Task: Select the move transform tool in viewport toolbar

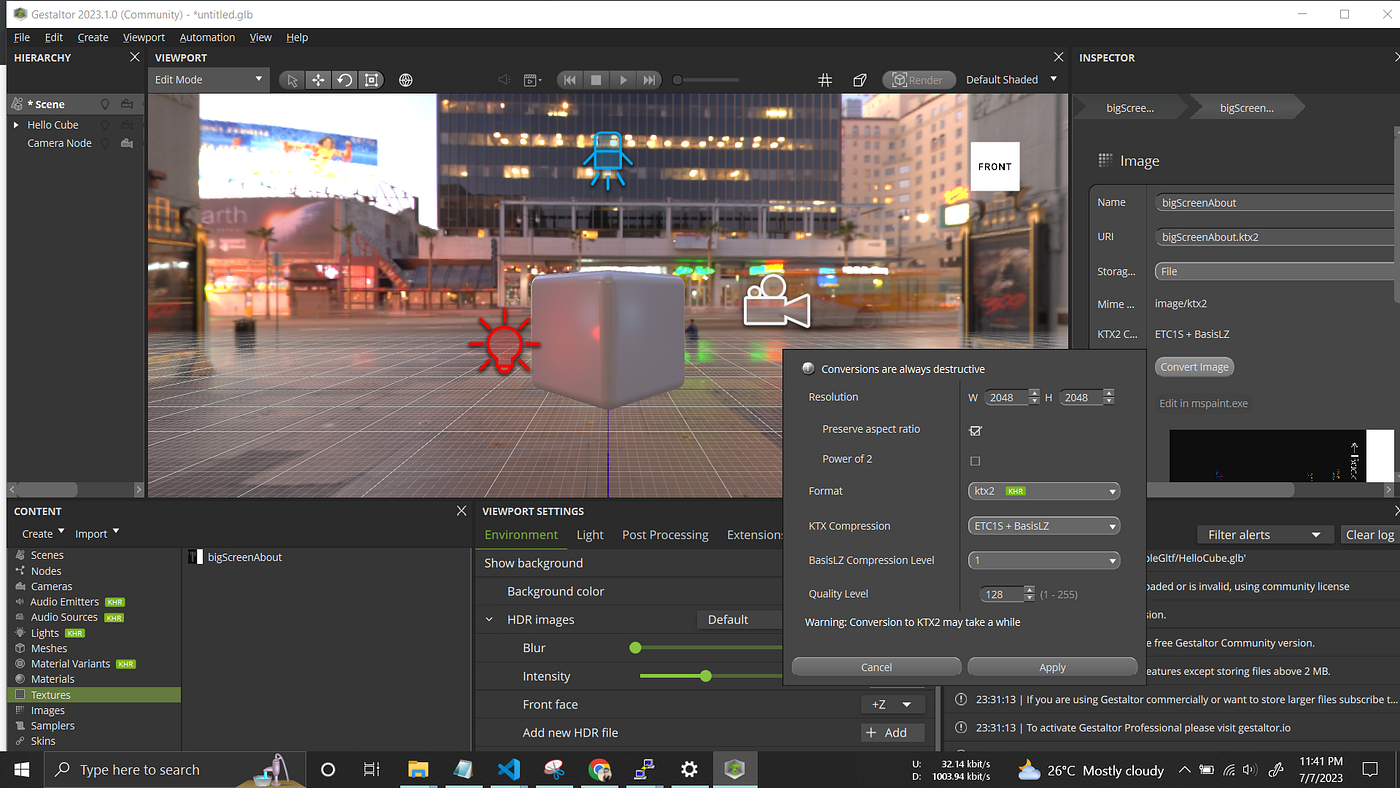Action: point(318,80)
